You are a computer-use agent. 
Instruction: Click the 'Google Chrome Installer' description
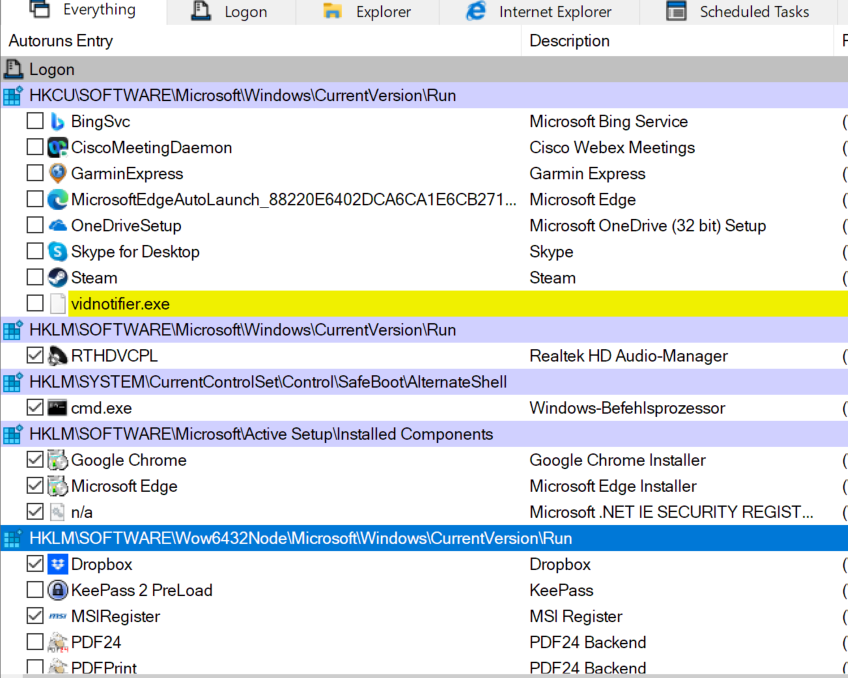click(618, 460)
